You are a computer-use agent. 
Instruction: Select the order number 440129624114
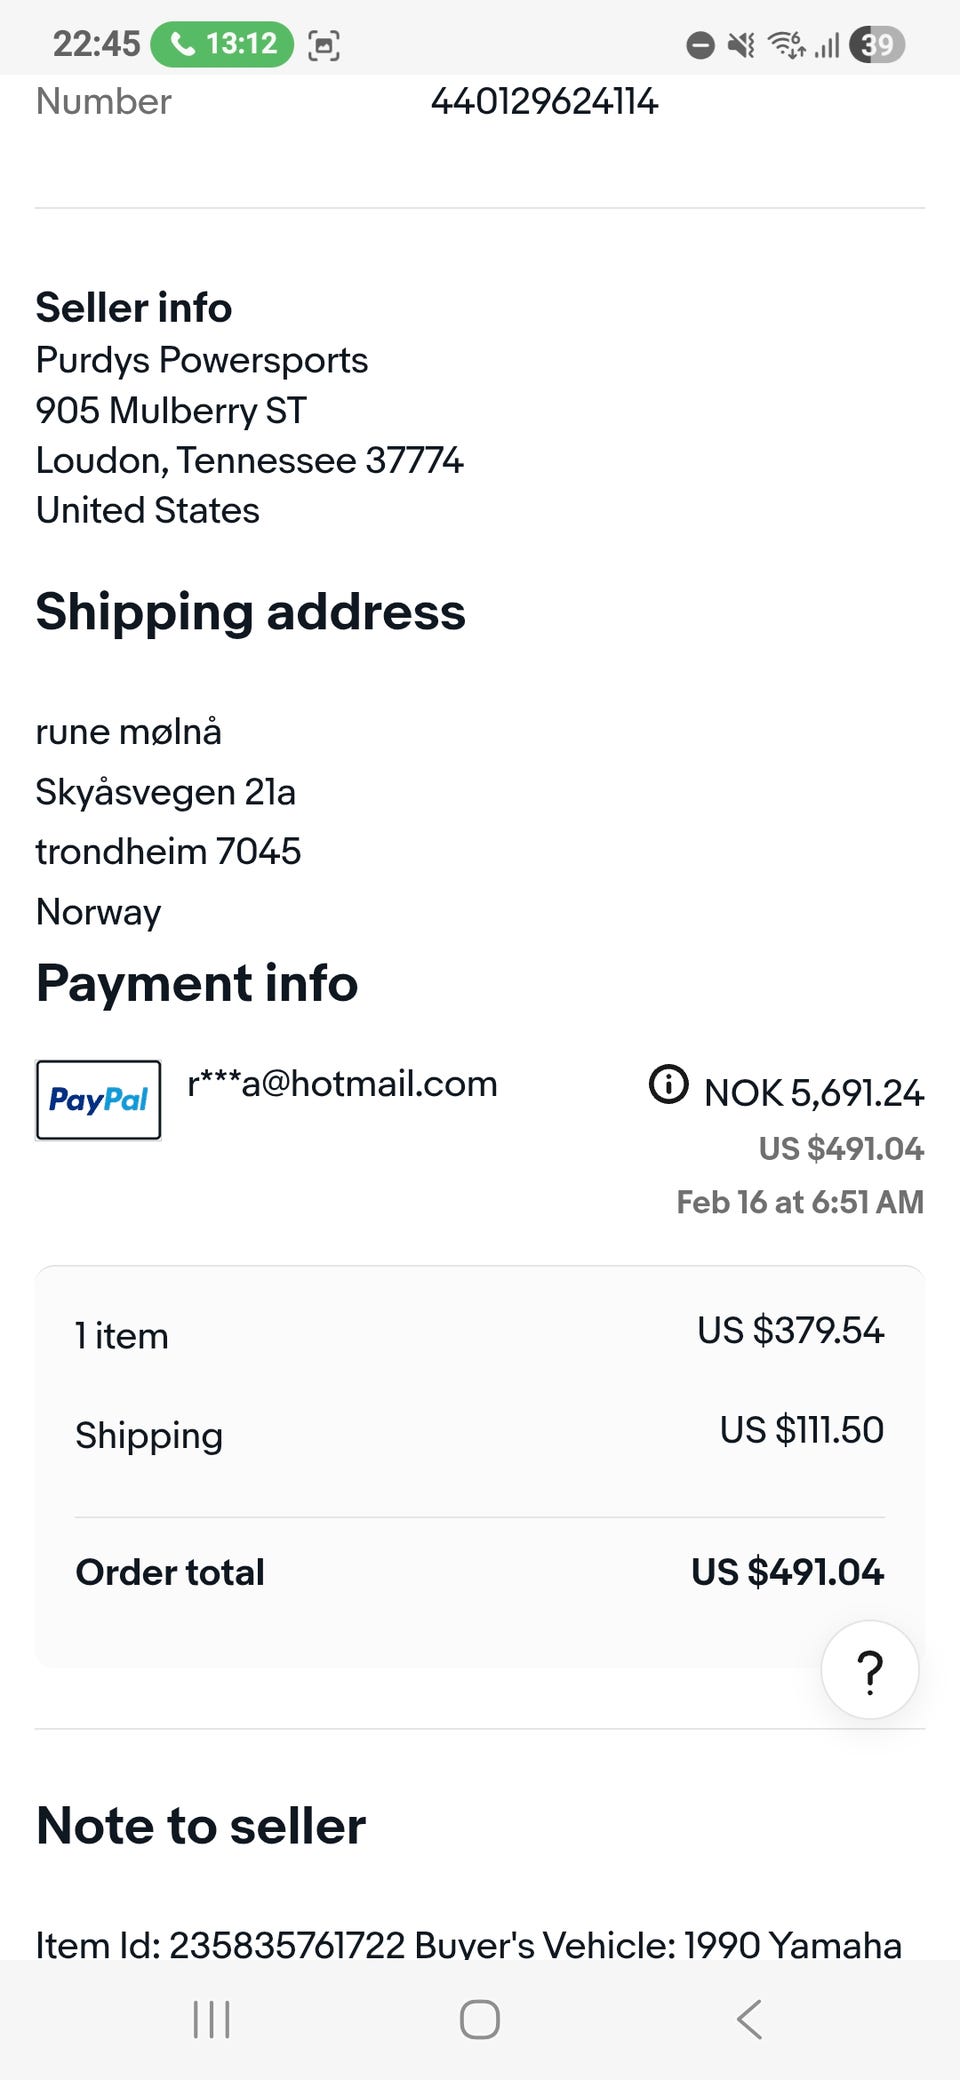tap(544, 101)
